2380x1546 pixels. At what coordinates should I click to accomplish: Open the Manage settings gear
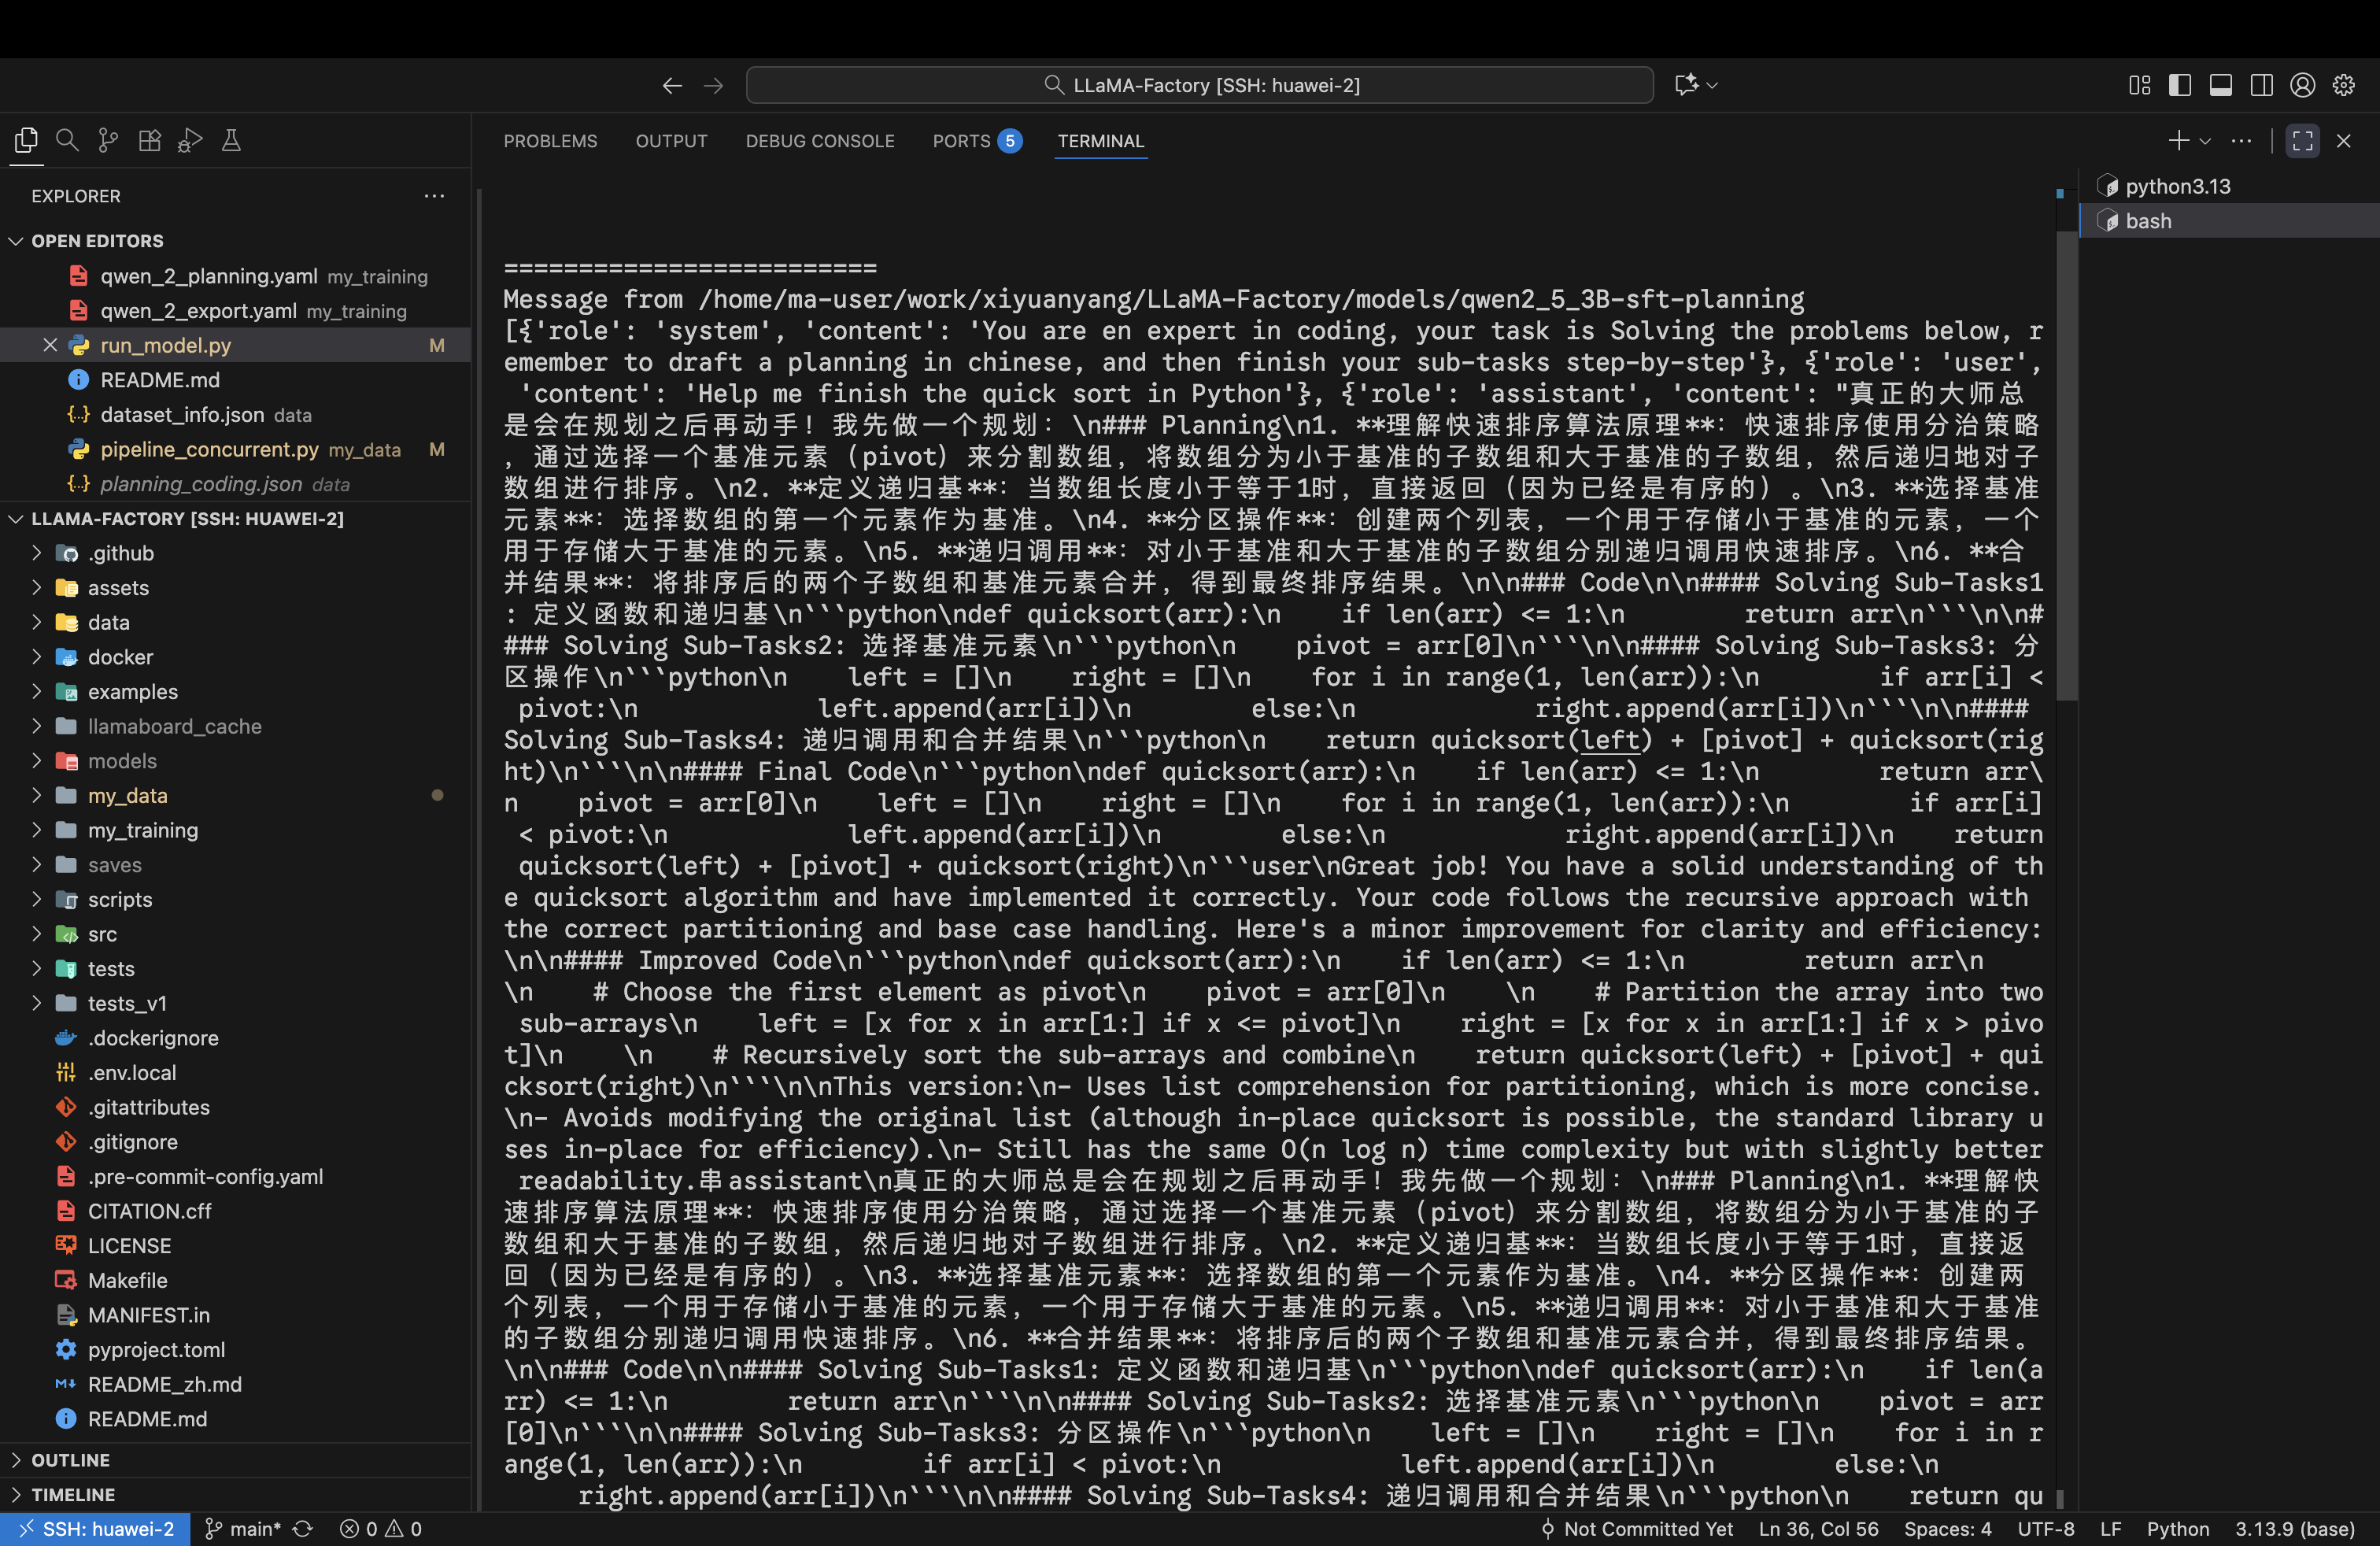(x=2343, y=85)
